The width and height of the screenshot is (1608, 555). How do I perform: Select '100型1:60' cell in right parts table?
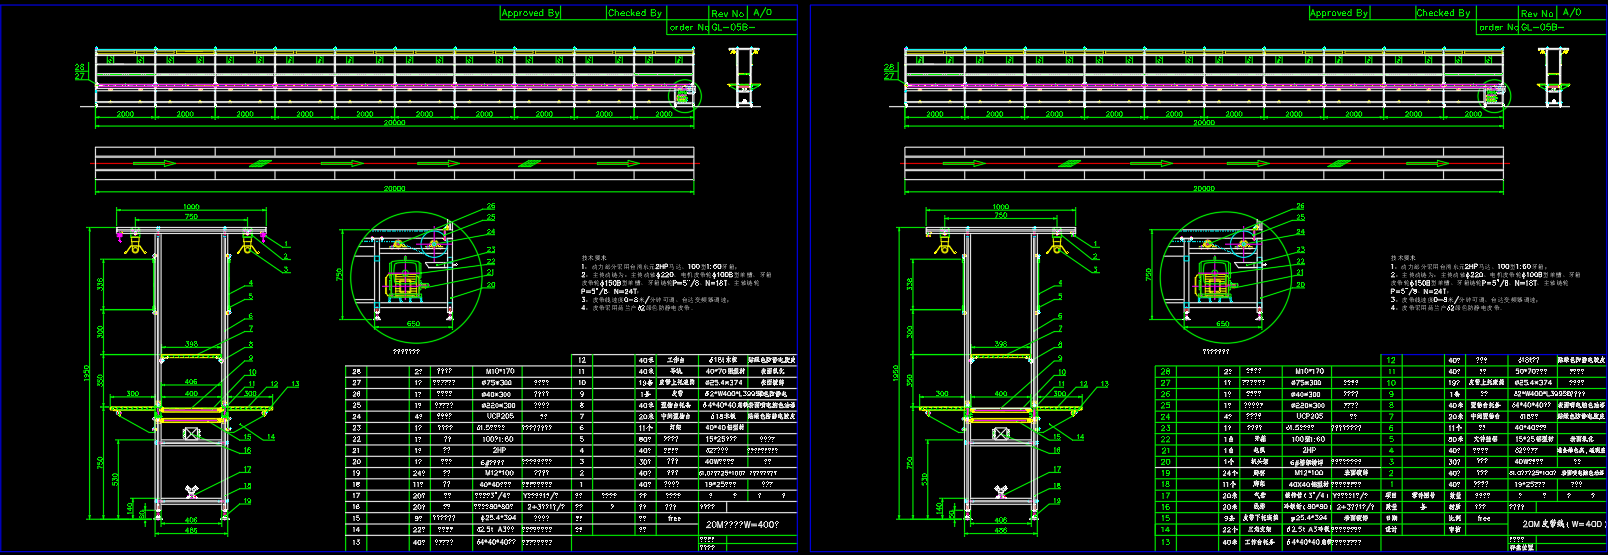coord(1308,439)
